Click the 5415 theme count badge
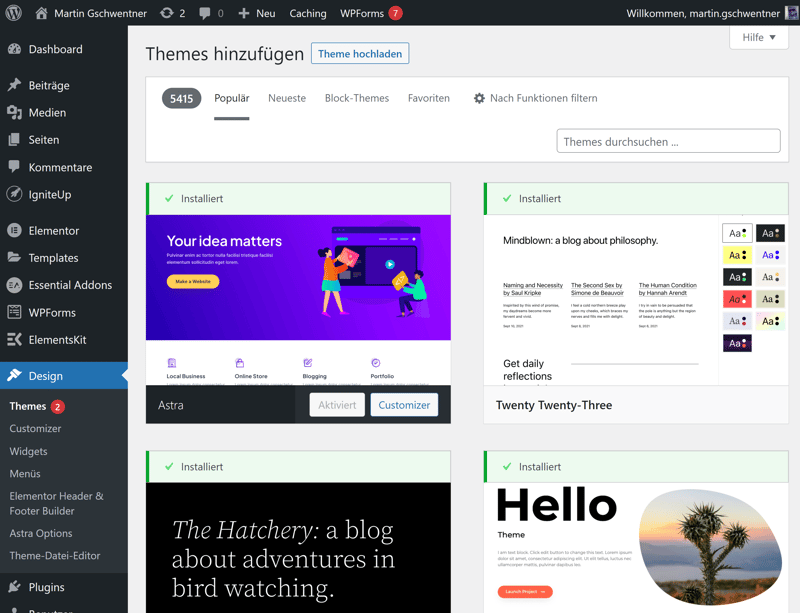 pyautogui.click(x=181, y=98)
